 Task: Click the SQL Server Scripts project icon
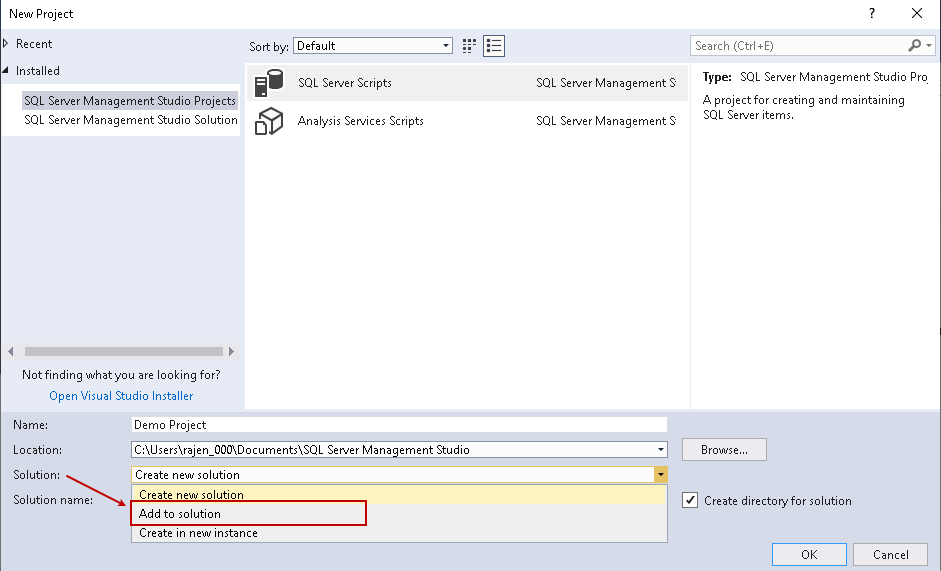point(269,83)
